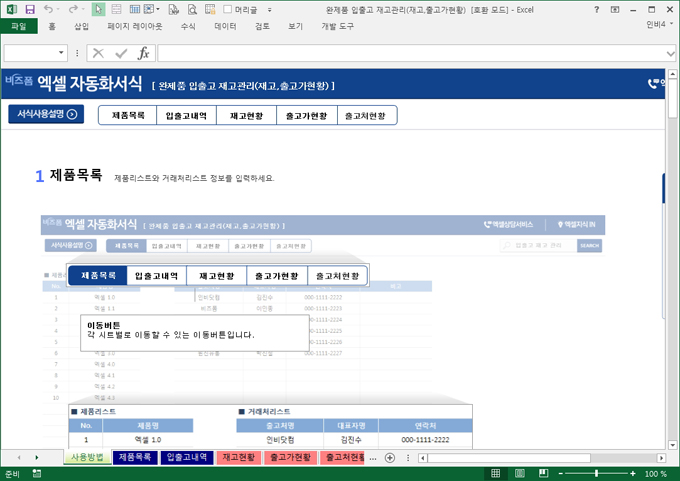
Task: Click the top navigation 입출고내역 button under the blue banner
Action: point(186,115)
